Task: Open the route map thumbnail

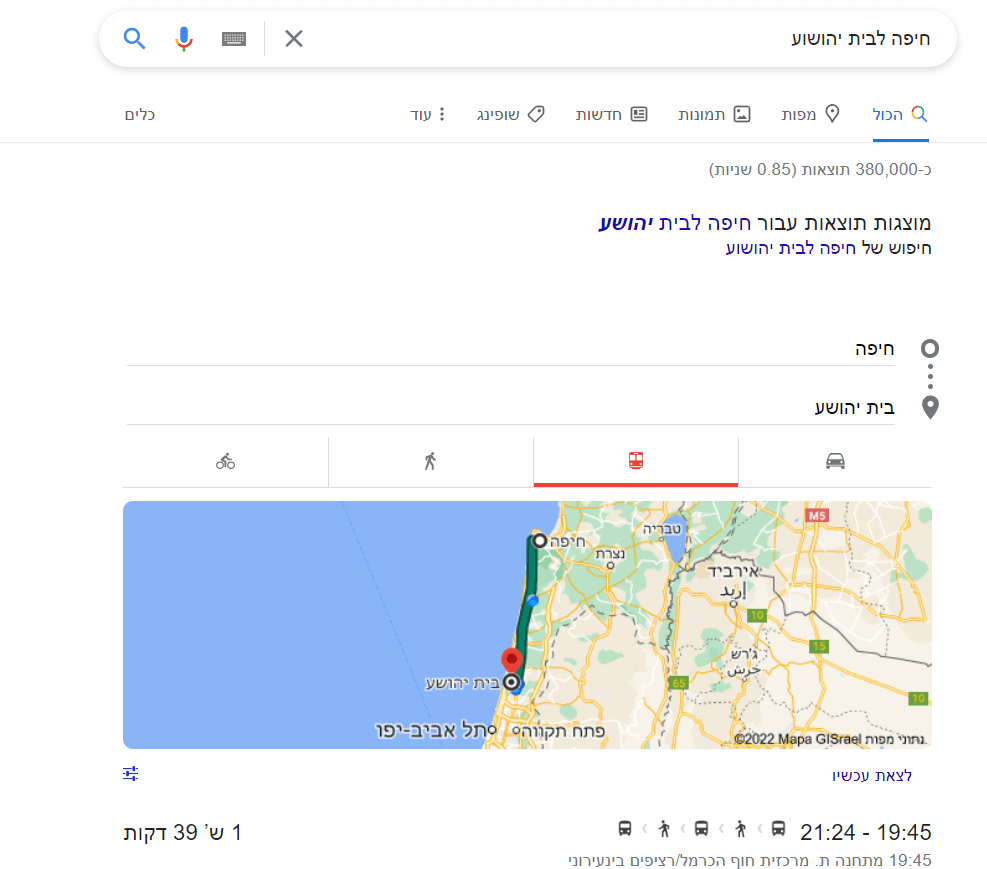Action: [527, 625]
